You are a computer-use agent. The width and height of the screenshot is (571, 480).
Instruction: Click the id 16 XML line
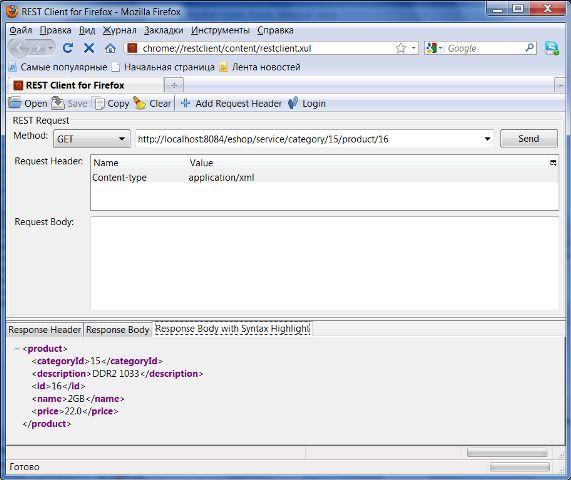click(59, 386)
